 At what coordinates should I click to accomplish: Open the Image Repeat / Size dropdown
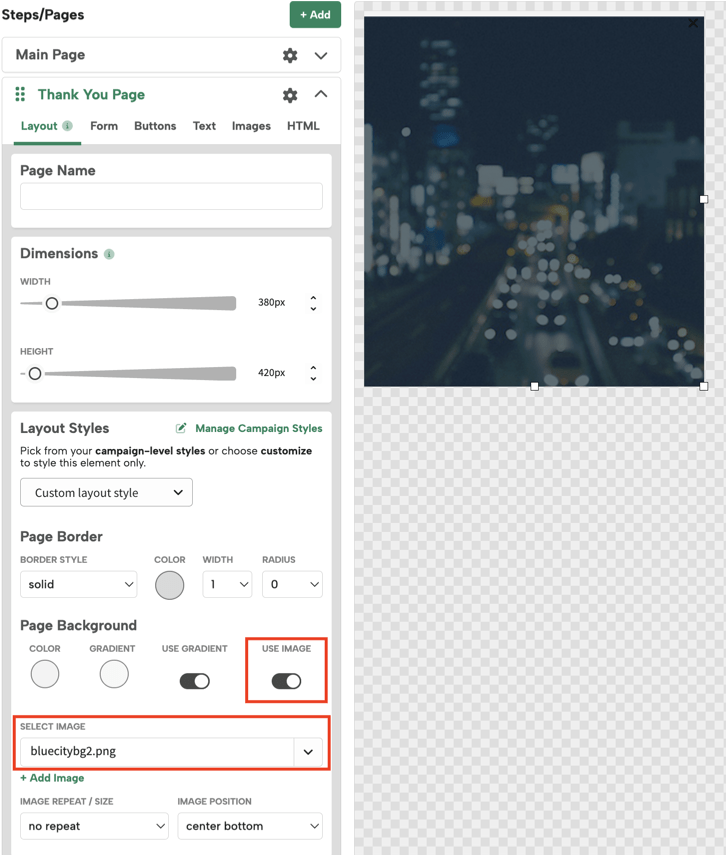94,826
